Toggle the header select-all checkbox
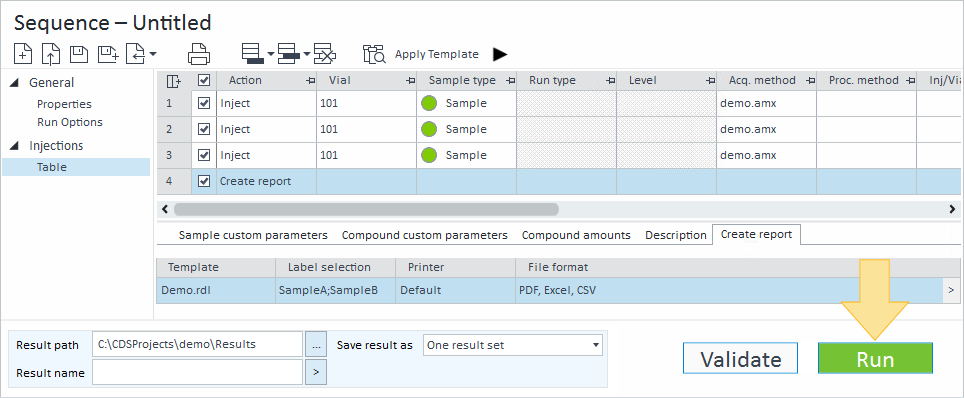The width and height of the screenshot is (964, 398). 203,81
